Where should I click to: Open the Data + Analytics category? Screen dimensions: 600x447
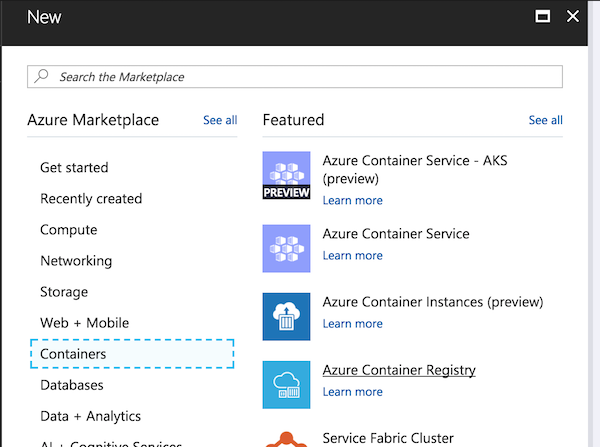(91, 416)
